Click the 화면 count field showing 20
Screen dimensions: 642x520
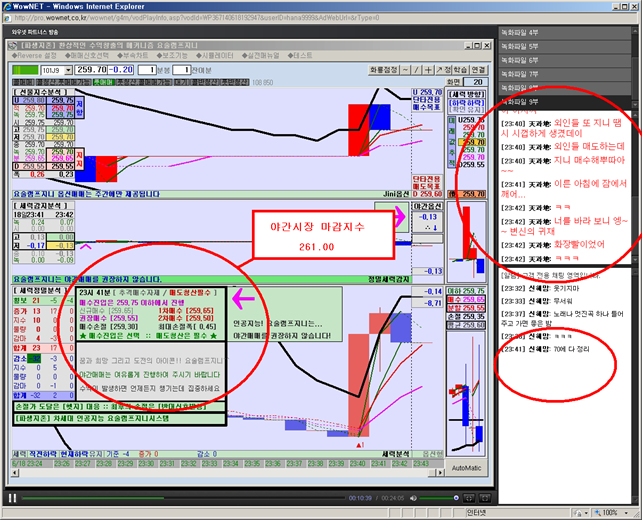tap(475, 82)
